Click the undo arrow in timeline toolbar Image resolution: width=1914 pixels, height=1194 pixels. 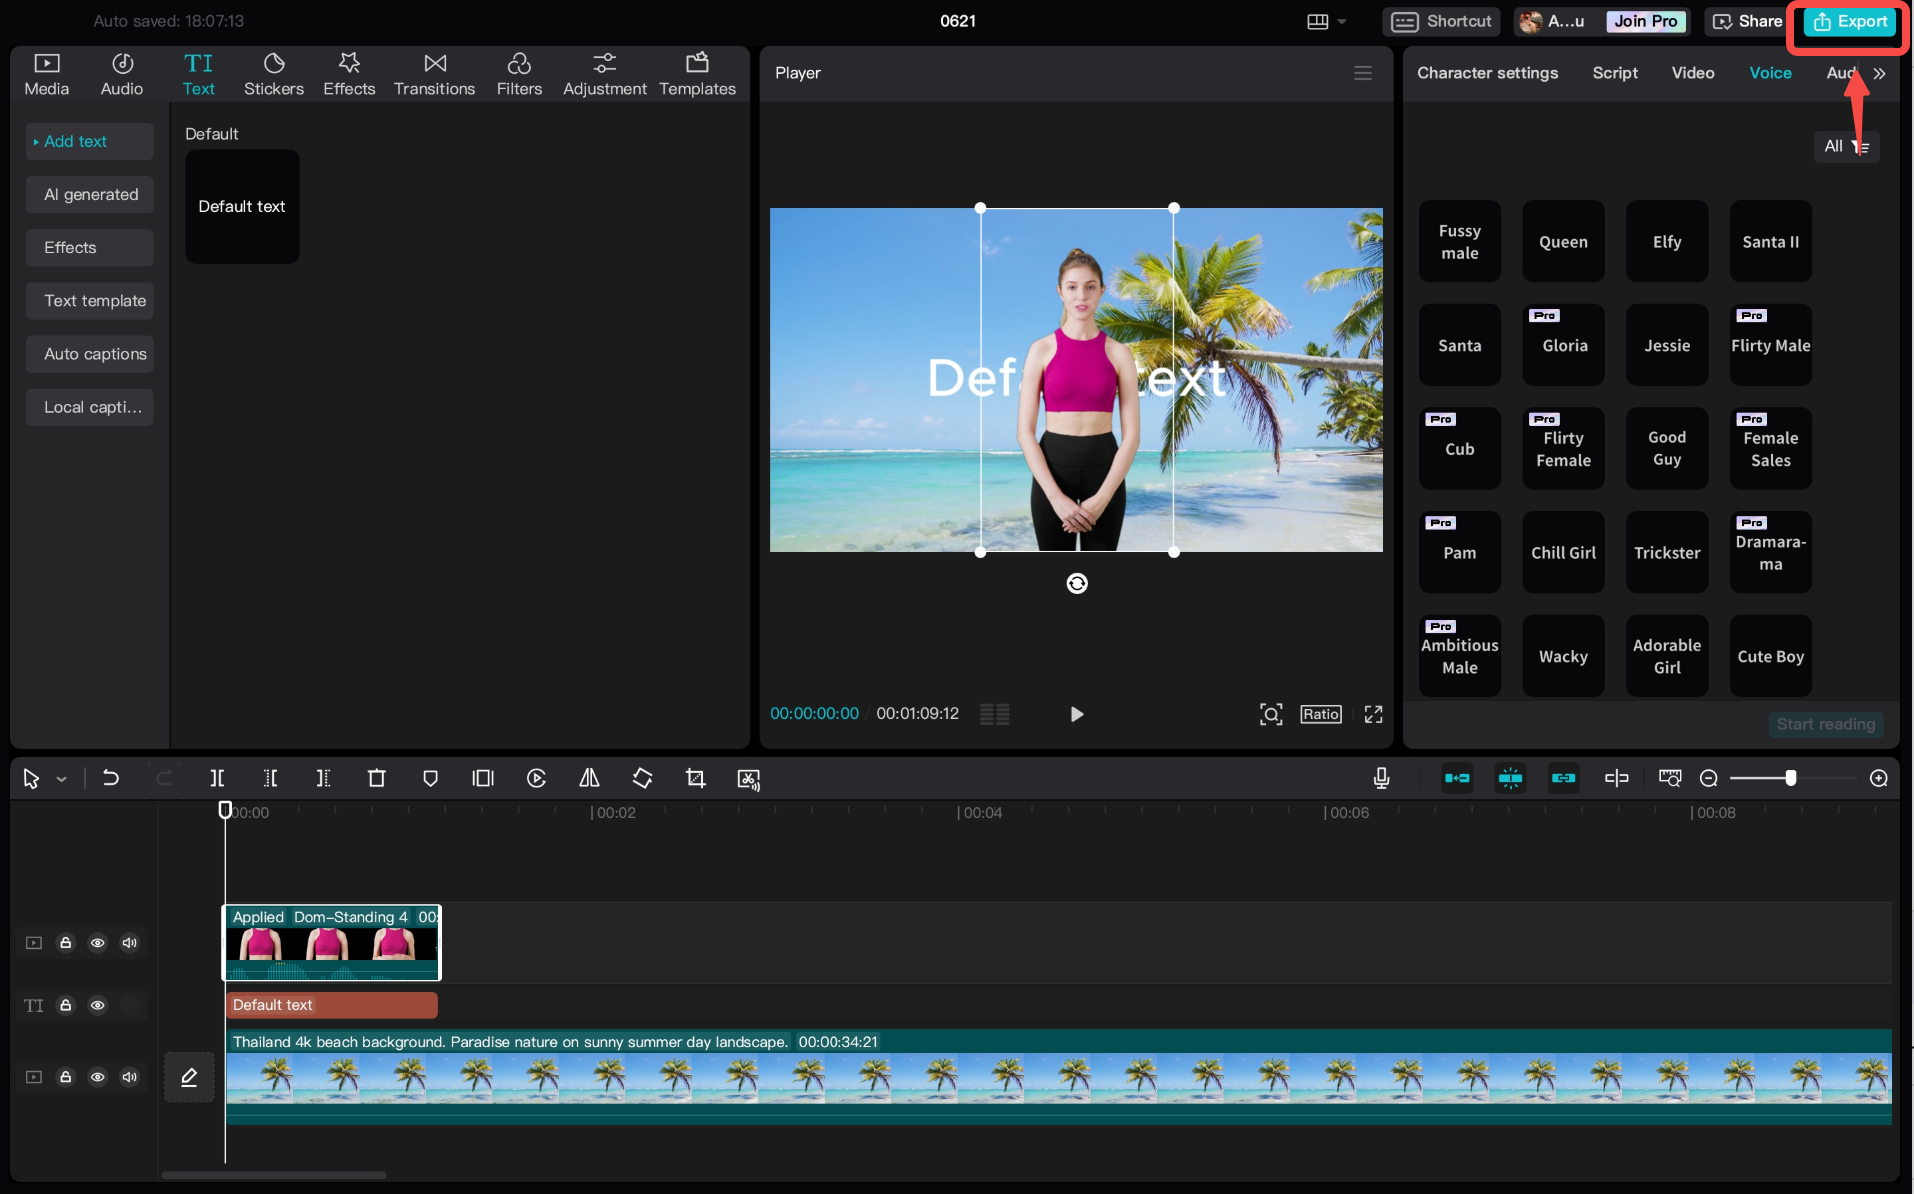[x=111, y=778]
